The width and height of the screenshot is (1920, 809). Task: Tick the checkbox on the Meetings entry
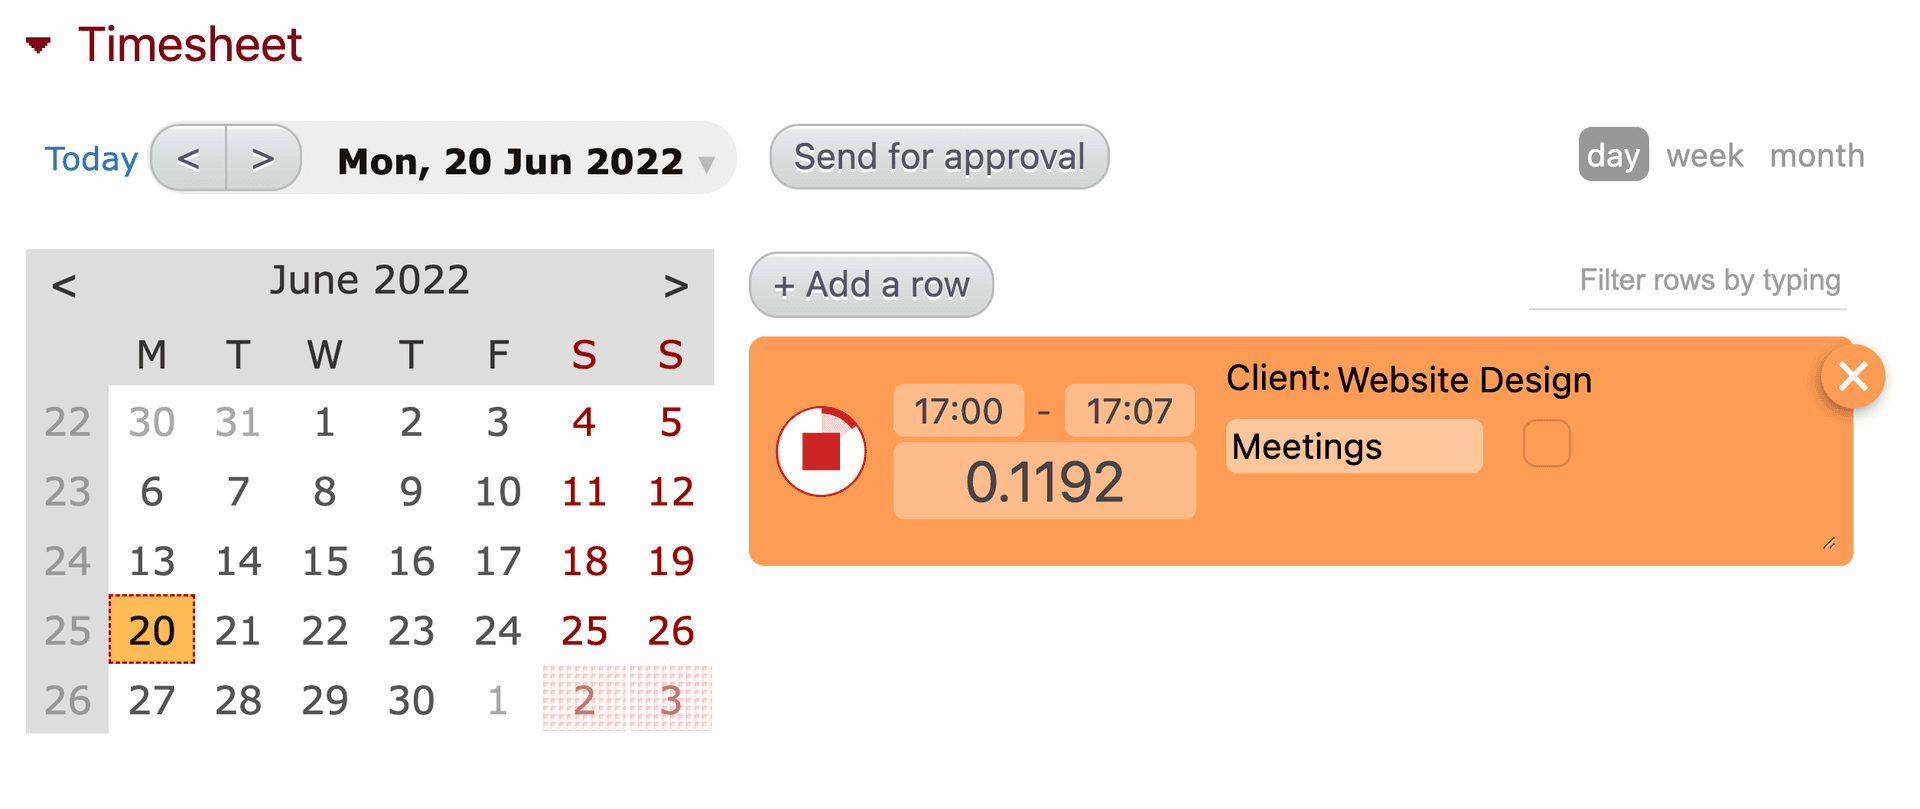[1546, 446]
